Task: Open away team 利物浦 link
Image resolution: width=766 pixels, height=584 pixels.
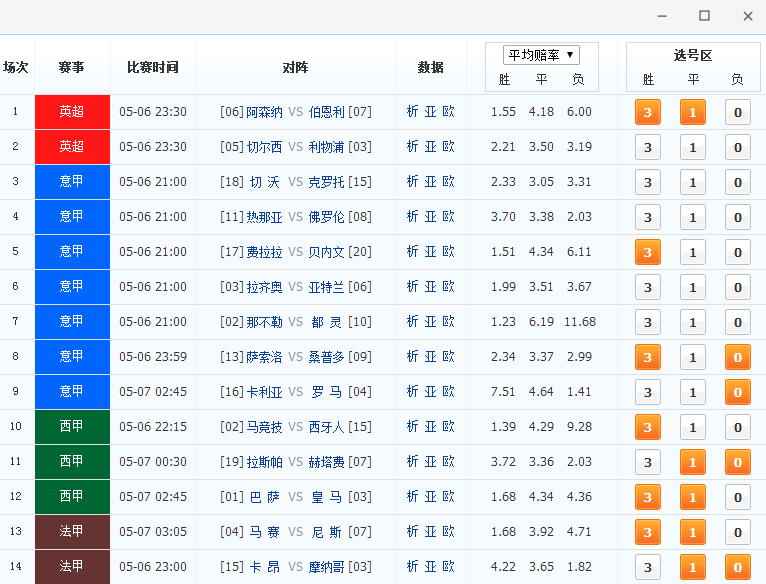Action: (326, 147)
